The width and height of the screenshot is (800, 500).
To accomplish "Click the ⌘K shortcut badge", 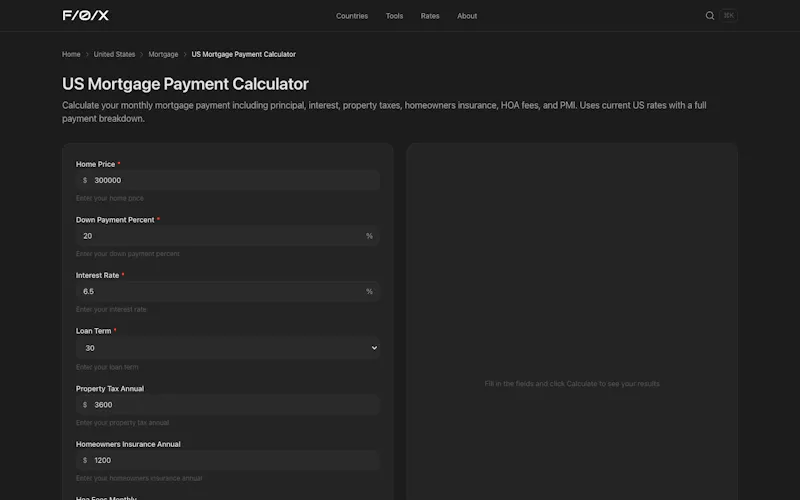I will click(729, 16).
